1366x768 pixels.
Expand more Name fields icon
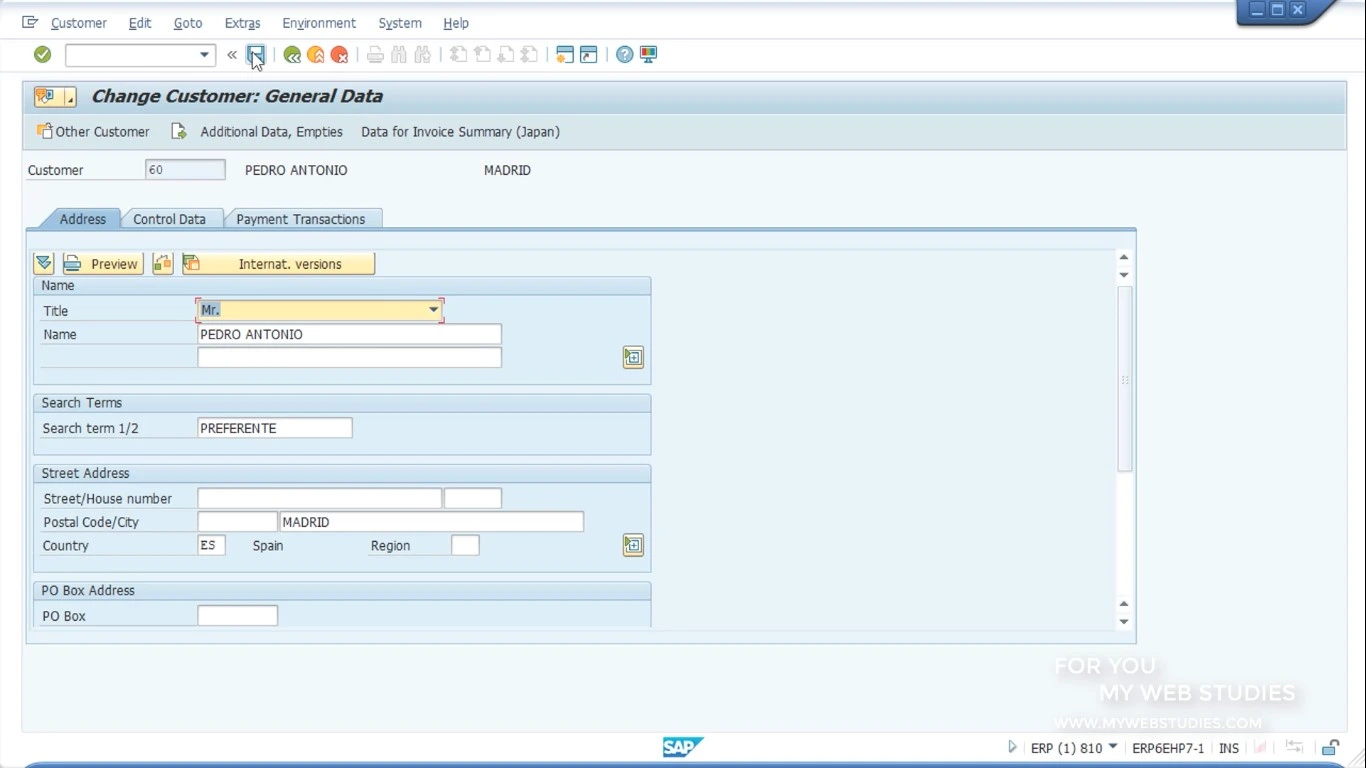pyautogui.click(x=633, y=357)
